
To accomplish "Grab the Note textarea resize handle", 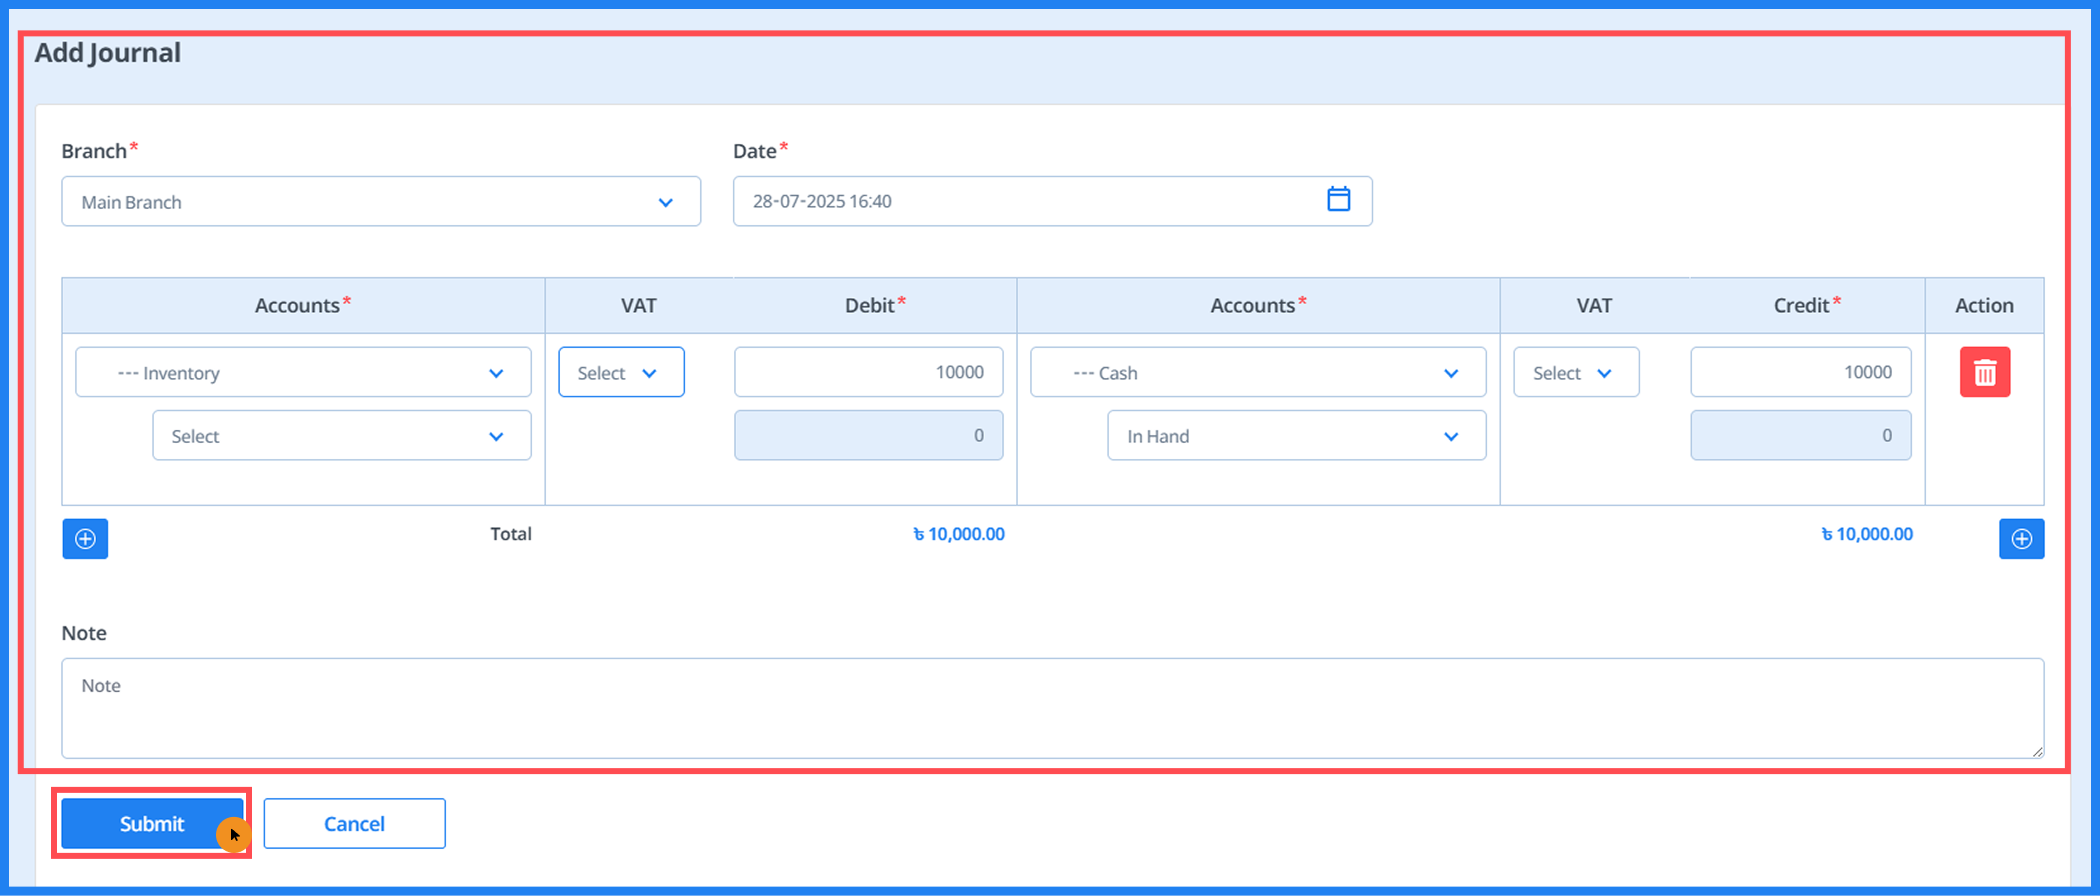I will [x=2036, y=751].
